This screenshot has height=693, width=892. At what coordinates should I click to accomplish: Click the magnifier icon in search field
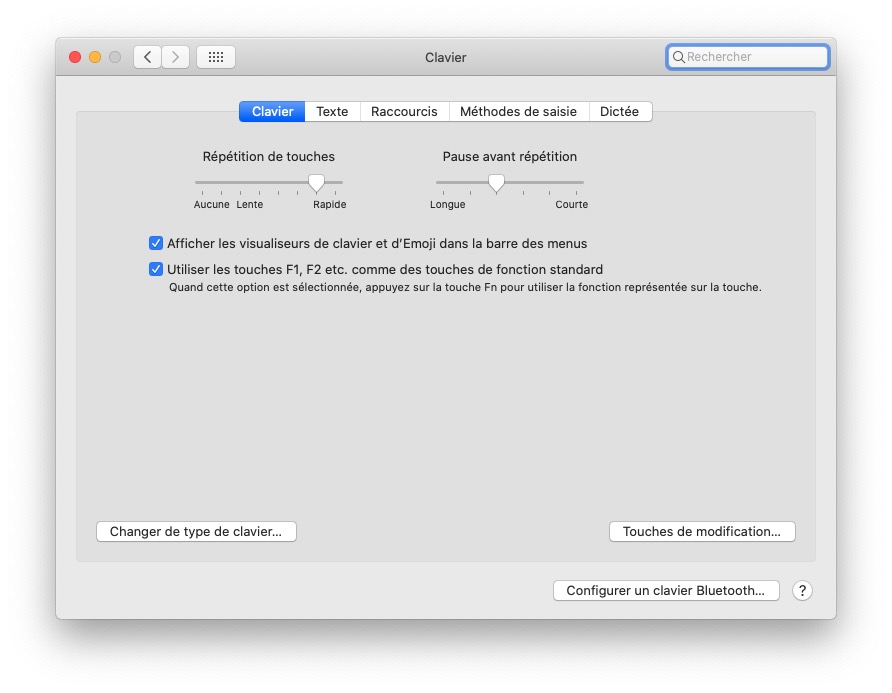(x=678, y=57)
